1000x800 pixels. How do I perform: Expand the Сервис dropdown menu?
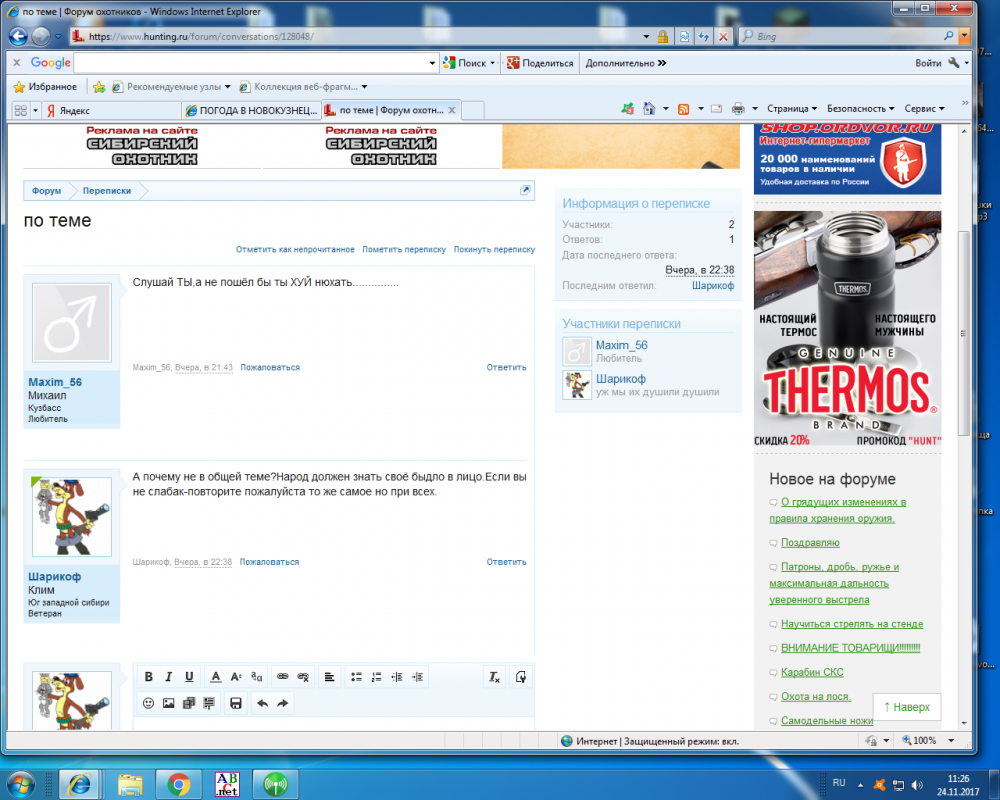coord(924,109)
